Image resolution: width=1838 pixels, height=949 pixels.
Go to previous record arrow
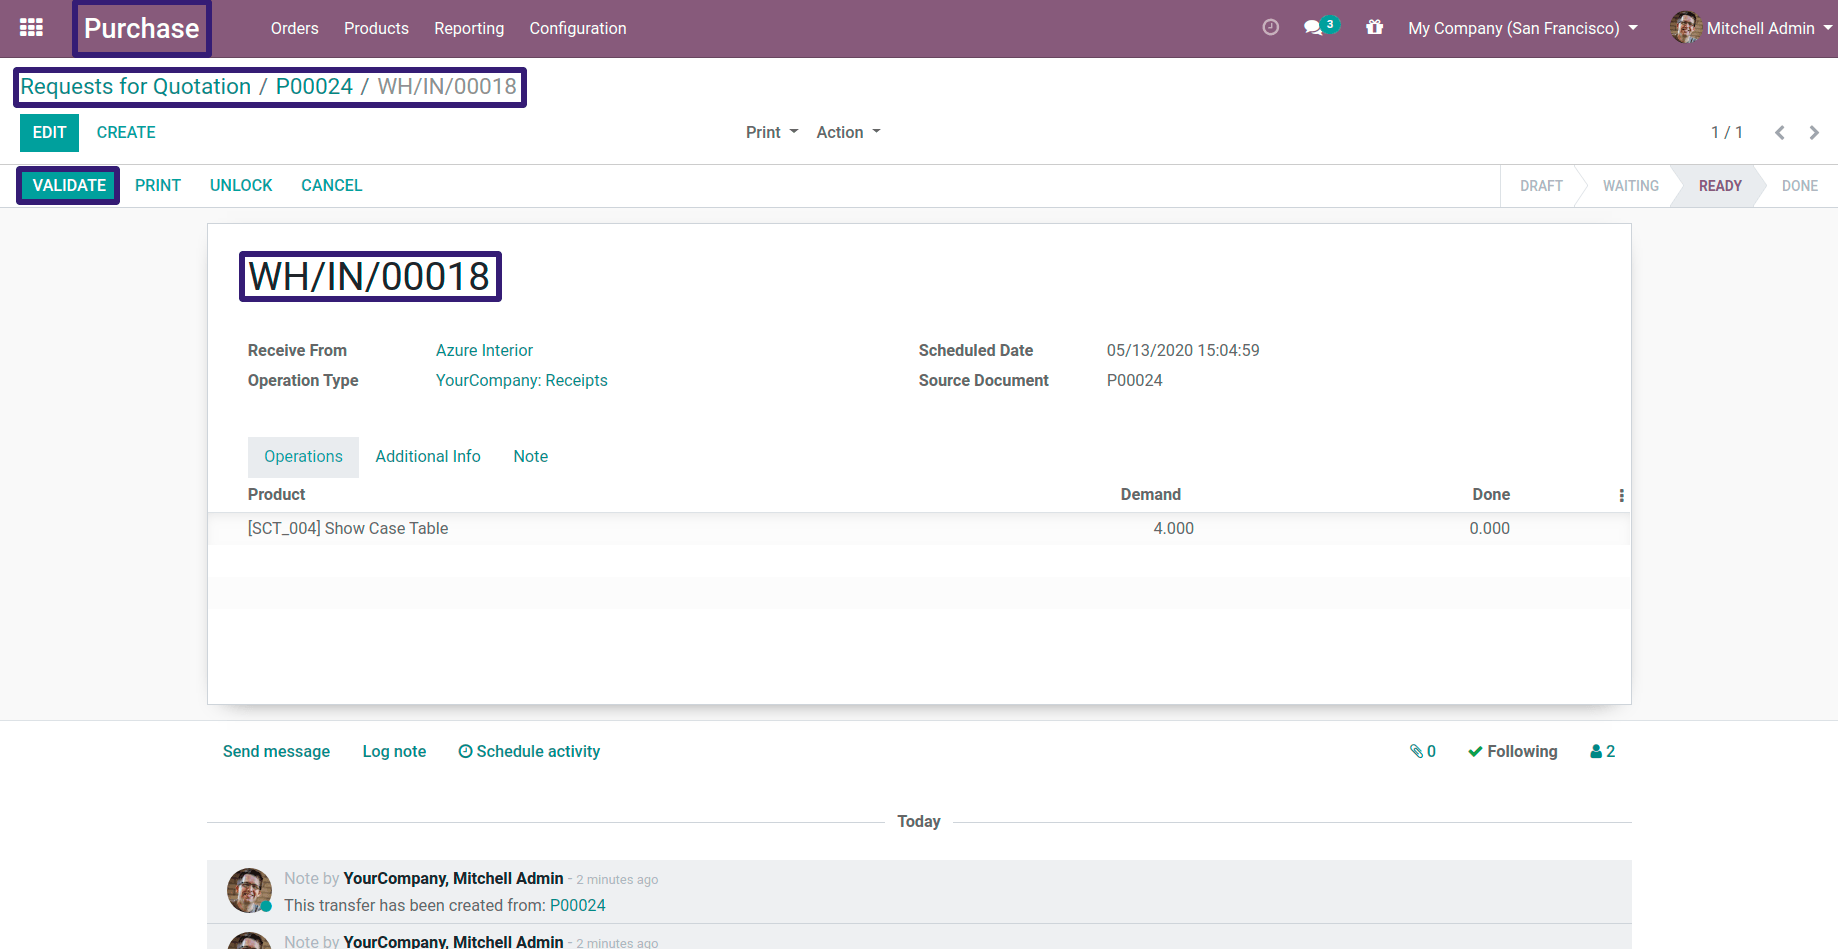click(1780, 132)
